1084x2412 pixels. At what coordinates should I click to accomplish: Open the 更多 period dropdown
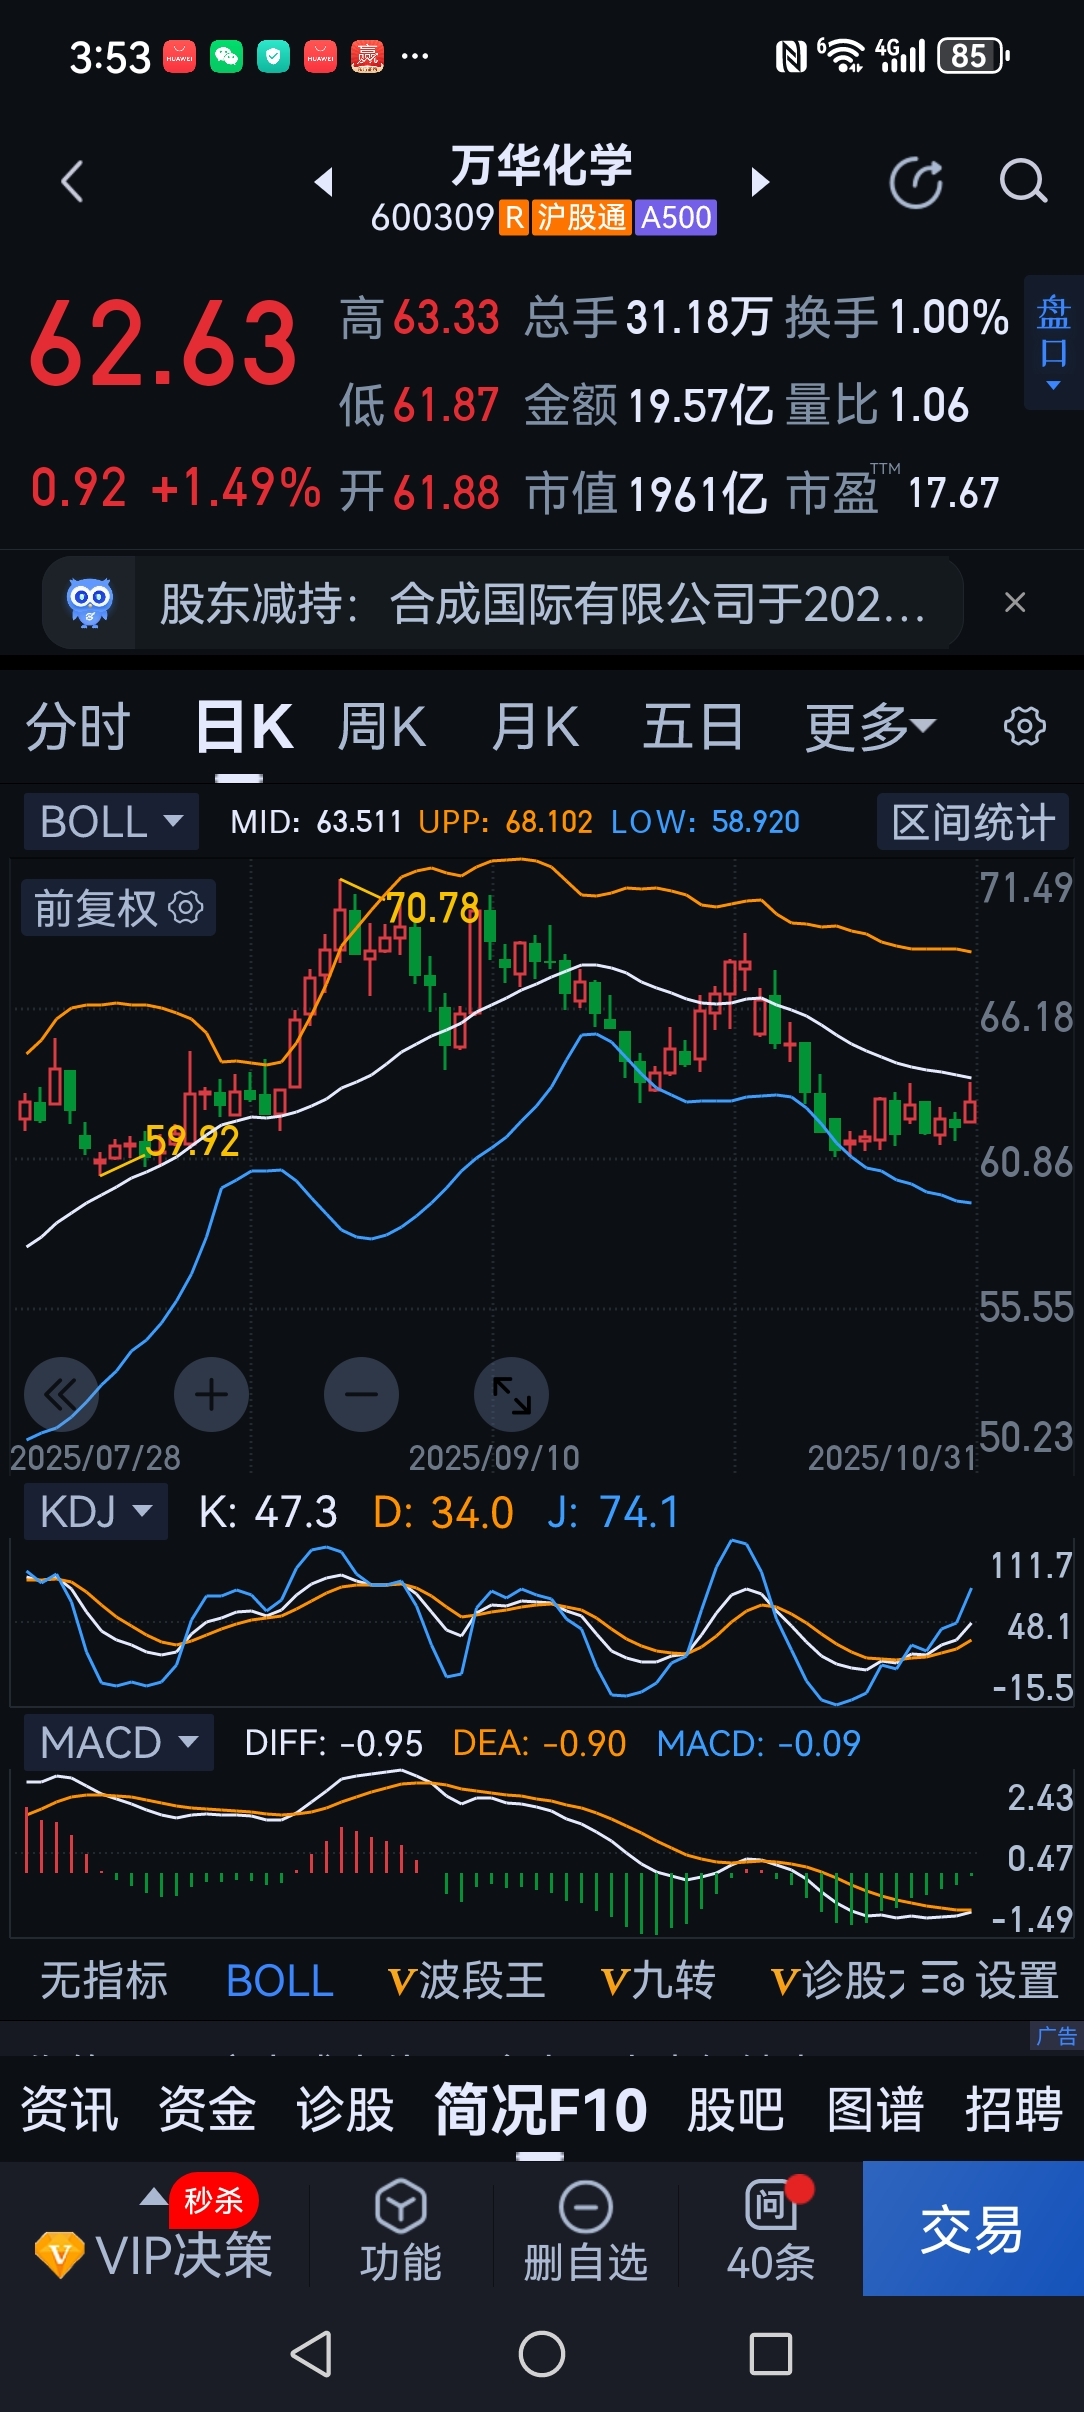(x=870, y=727)
